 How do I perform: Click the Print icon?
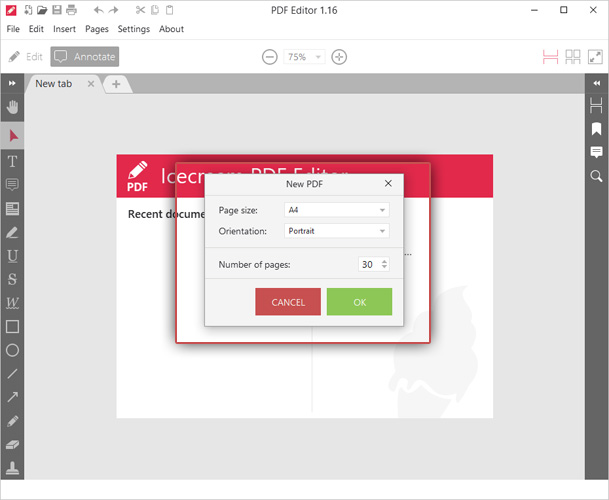71,10
